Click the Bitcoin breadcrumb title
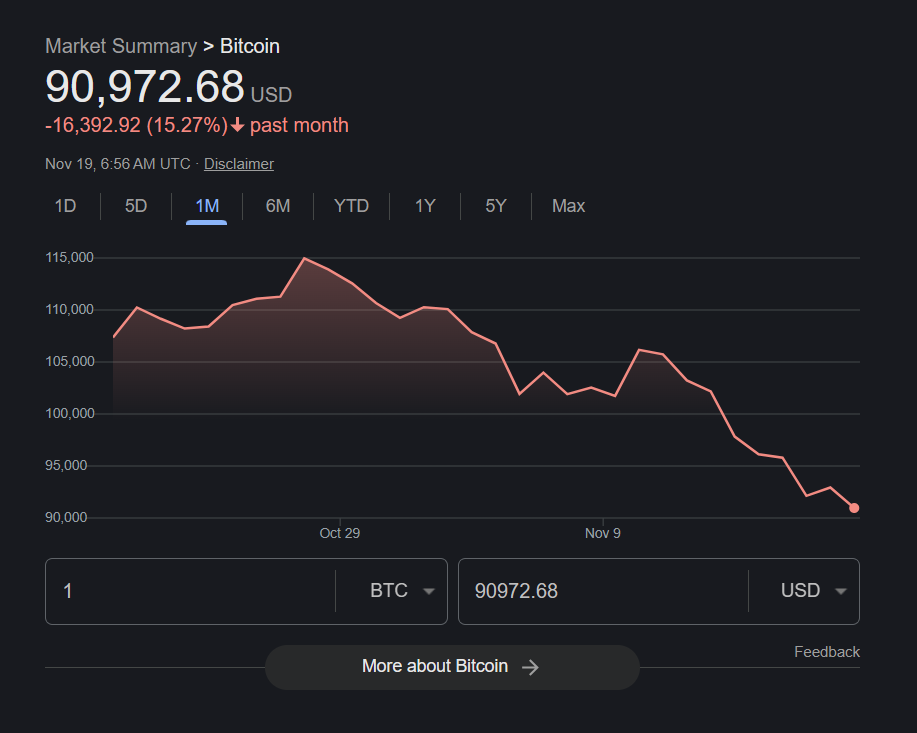917x733 pixels. [x=250, y=46]
